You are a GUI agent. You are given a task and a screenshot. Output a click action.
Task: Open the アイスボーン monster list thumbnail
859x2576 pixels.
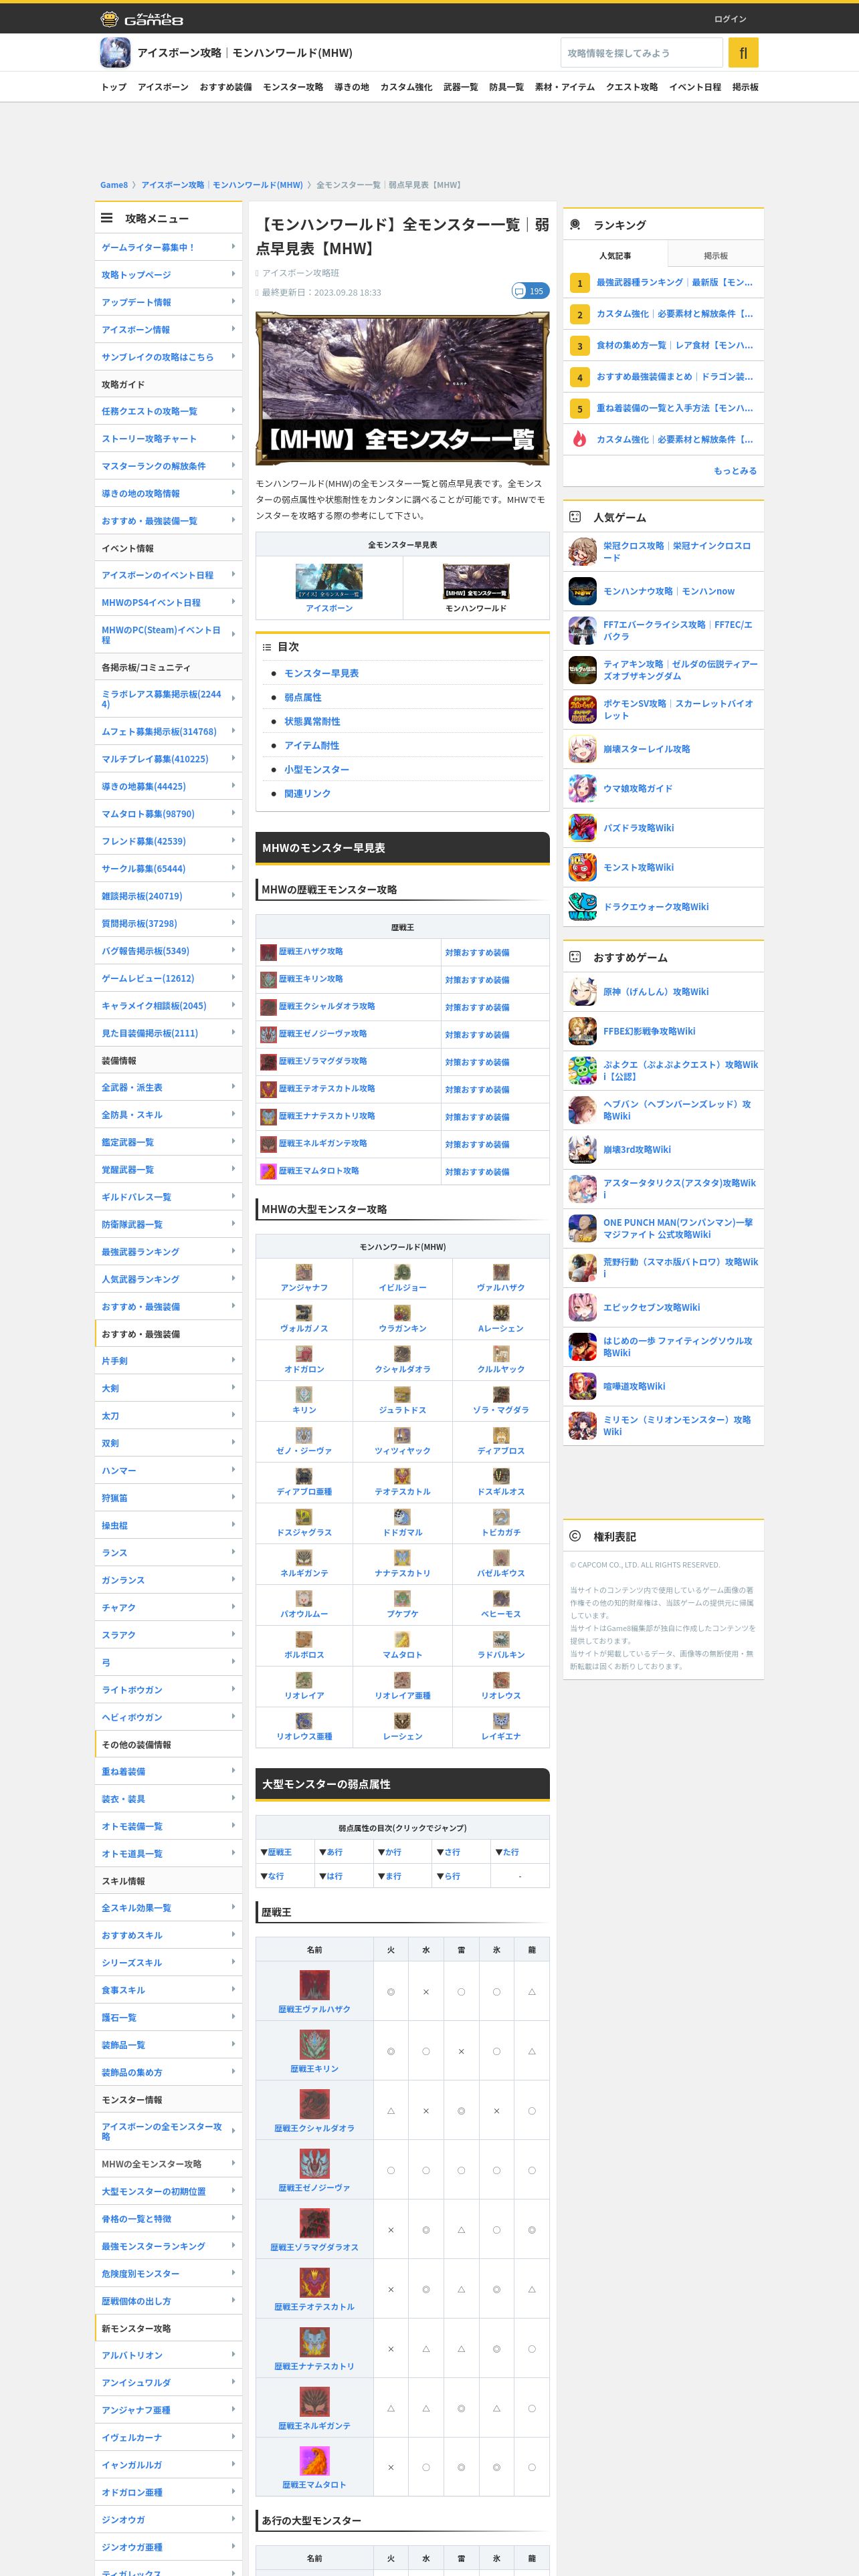click(x=329, y=581)
